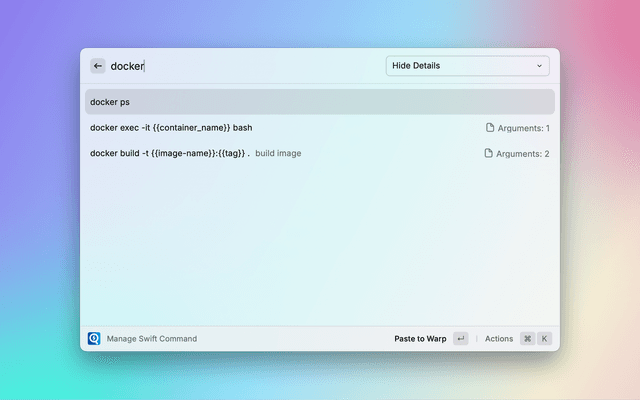This screenshot has height=400, width=640.
Task: Click 'Manage Swift Command' in footer
Action: [152, 339]
